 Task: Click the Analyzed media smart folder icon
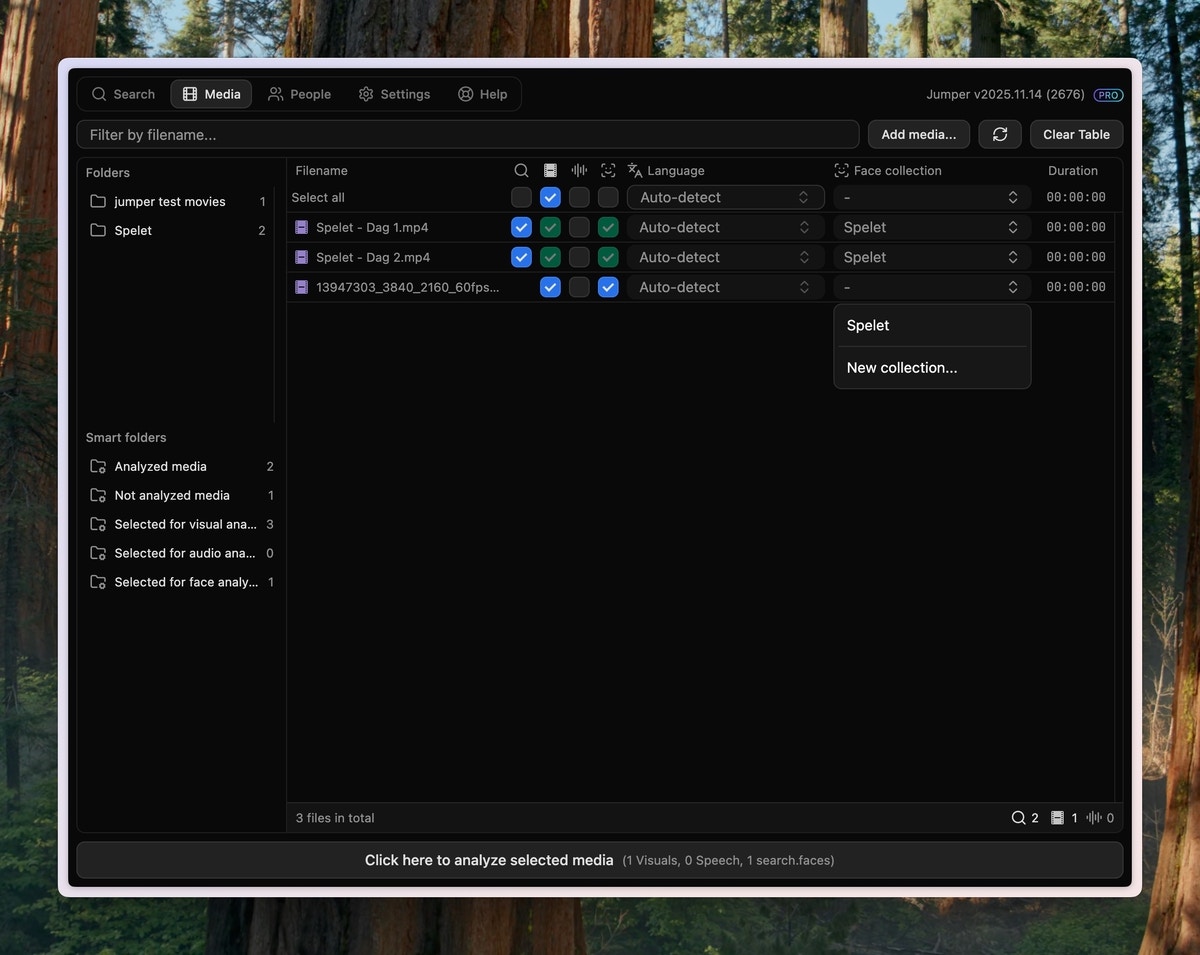coord(98,467)
